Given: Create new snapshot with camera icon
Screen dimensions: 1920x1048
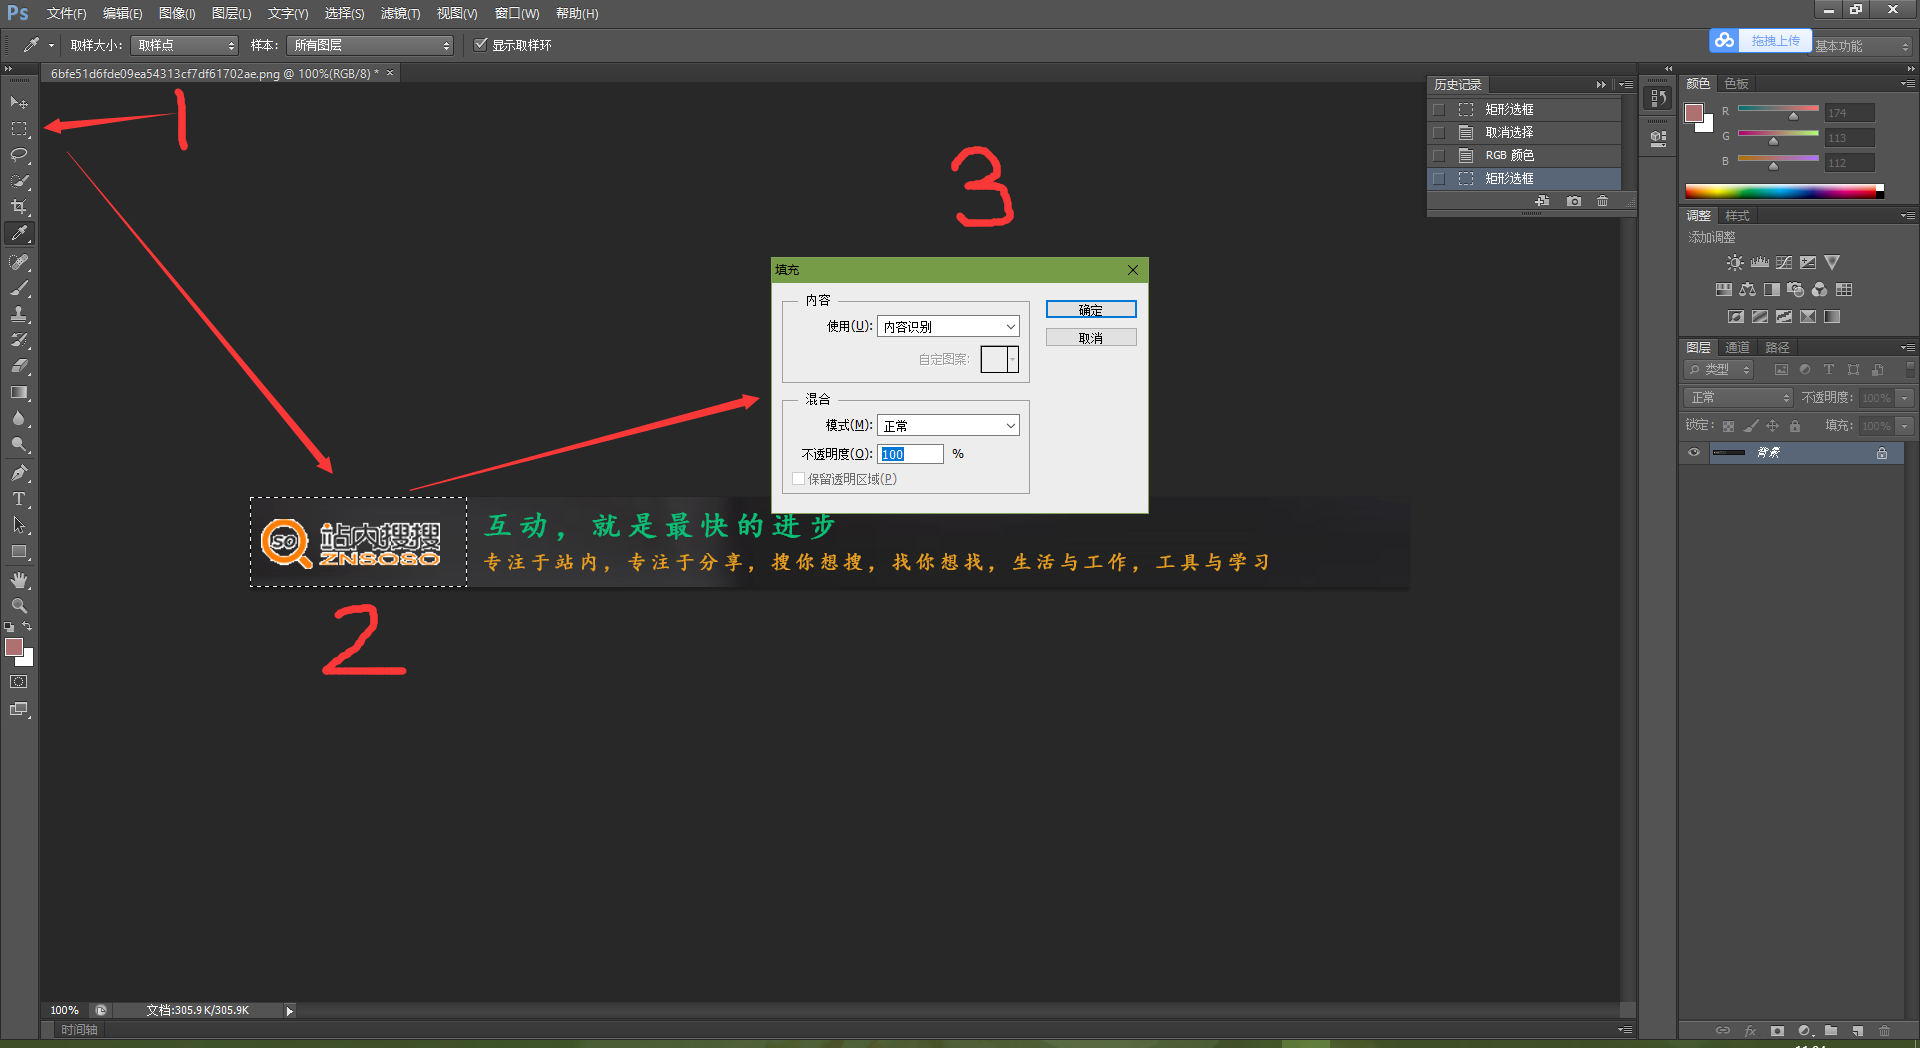Looking at the screenshot, I should [1574, 201].
